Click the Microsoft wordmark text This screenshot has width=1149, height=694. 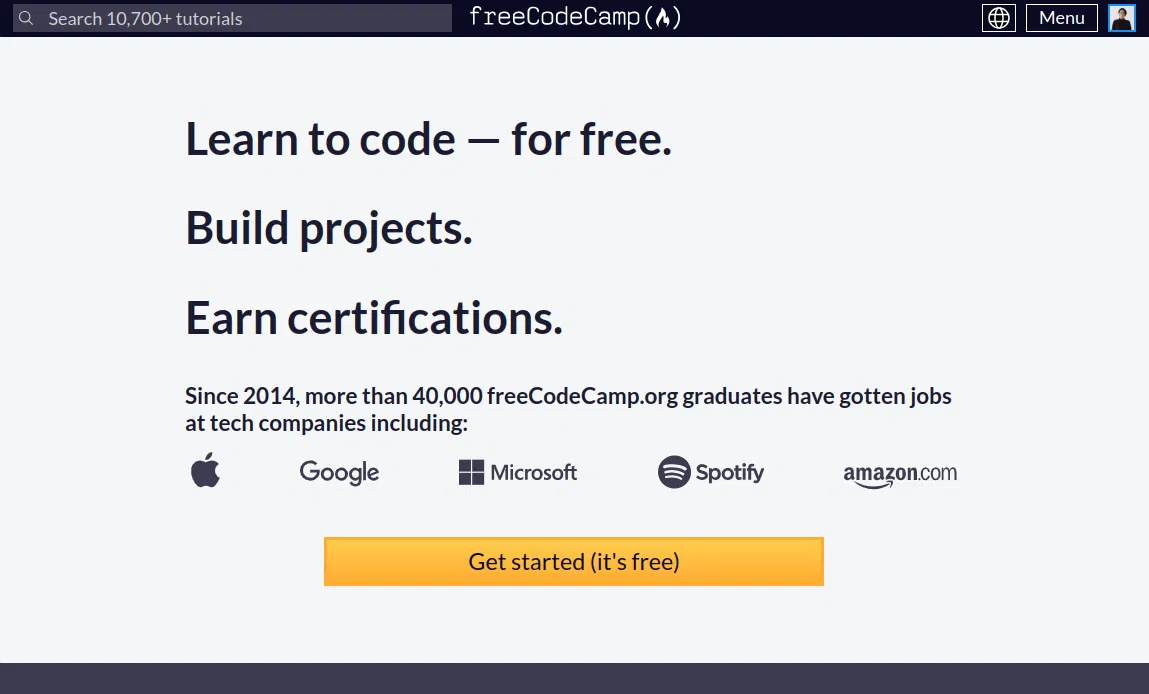click(x=534, y=472)
